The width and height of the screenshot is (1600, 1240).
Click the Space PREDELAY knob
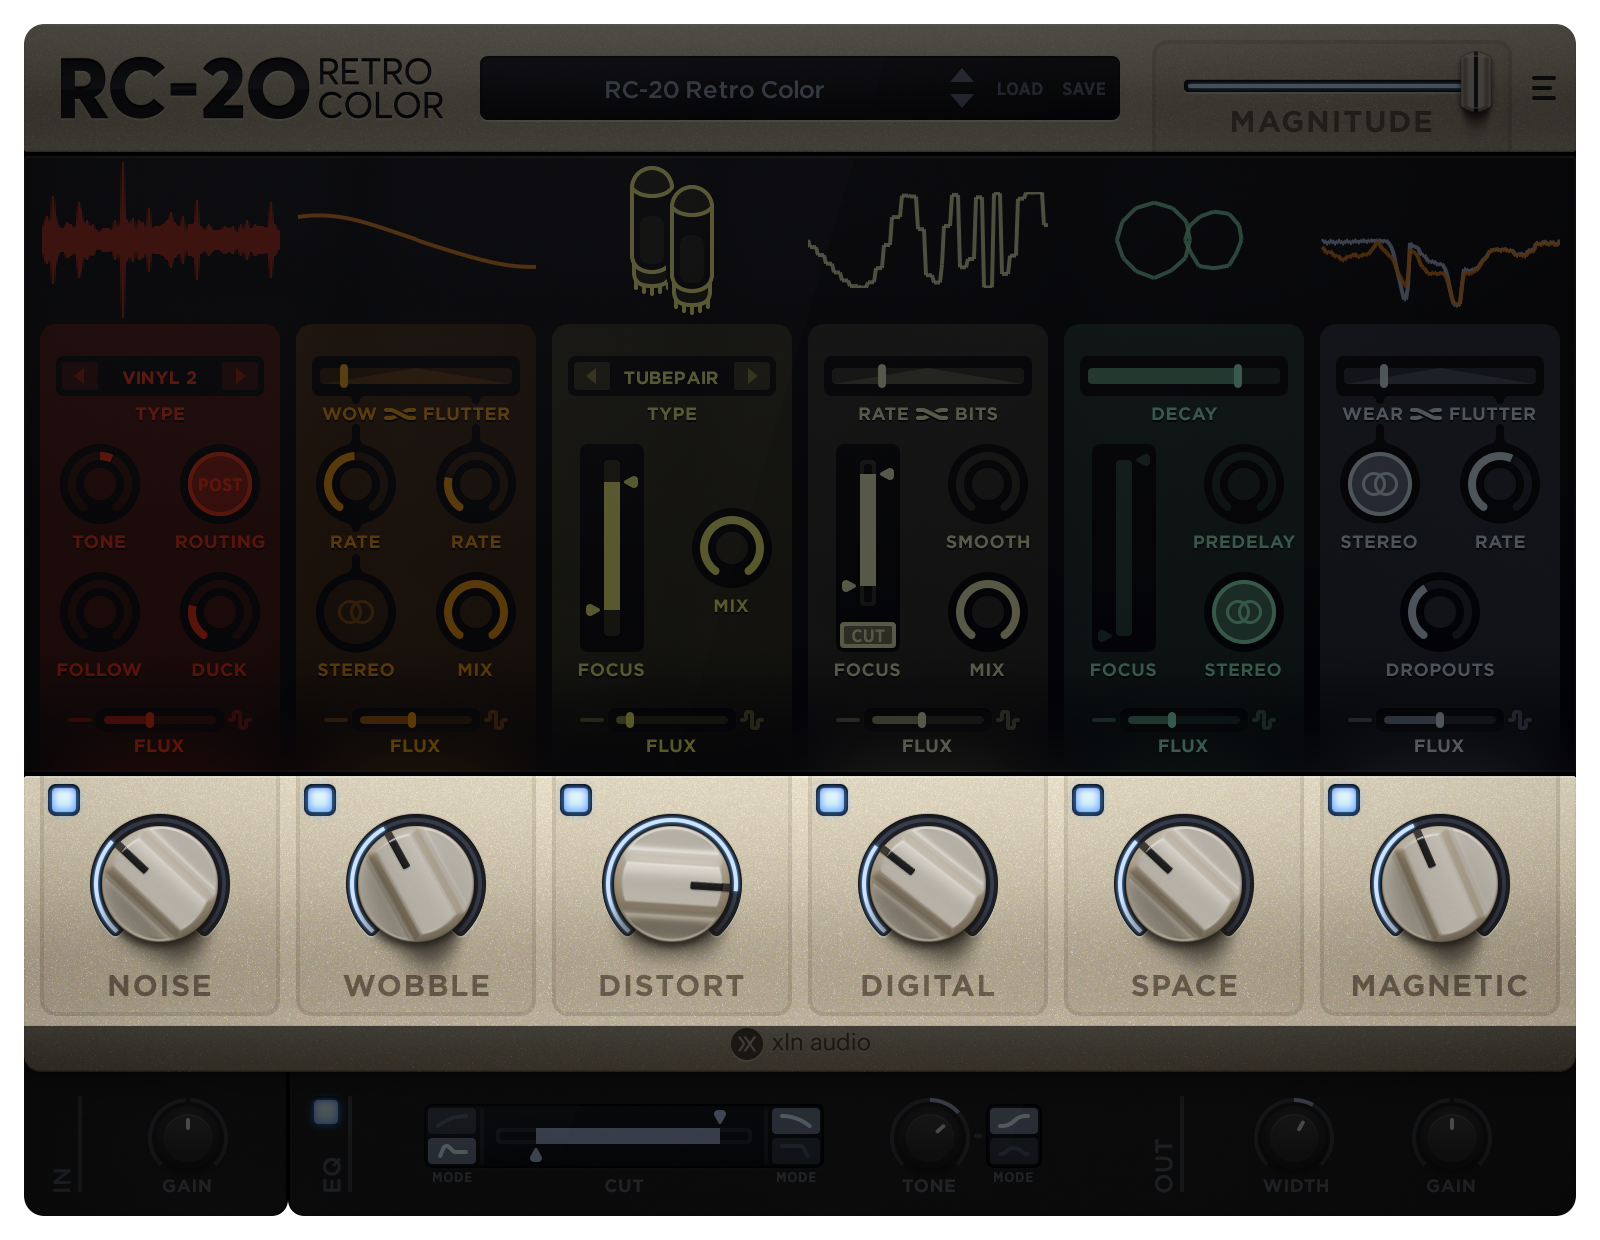coord(1244,484)
